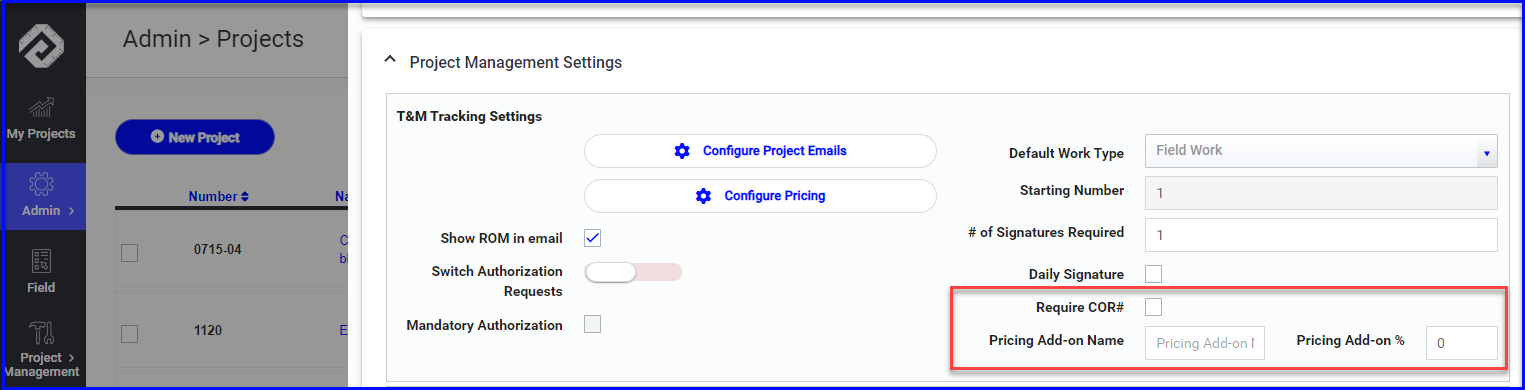Screen dimensions: 1525x390
Task: Open the Default Work Type dropdown
Action: pos(1320,151)
